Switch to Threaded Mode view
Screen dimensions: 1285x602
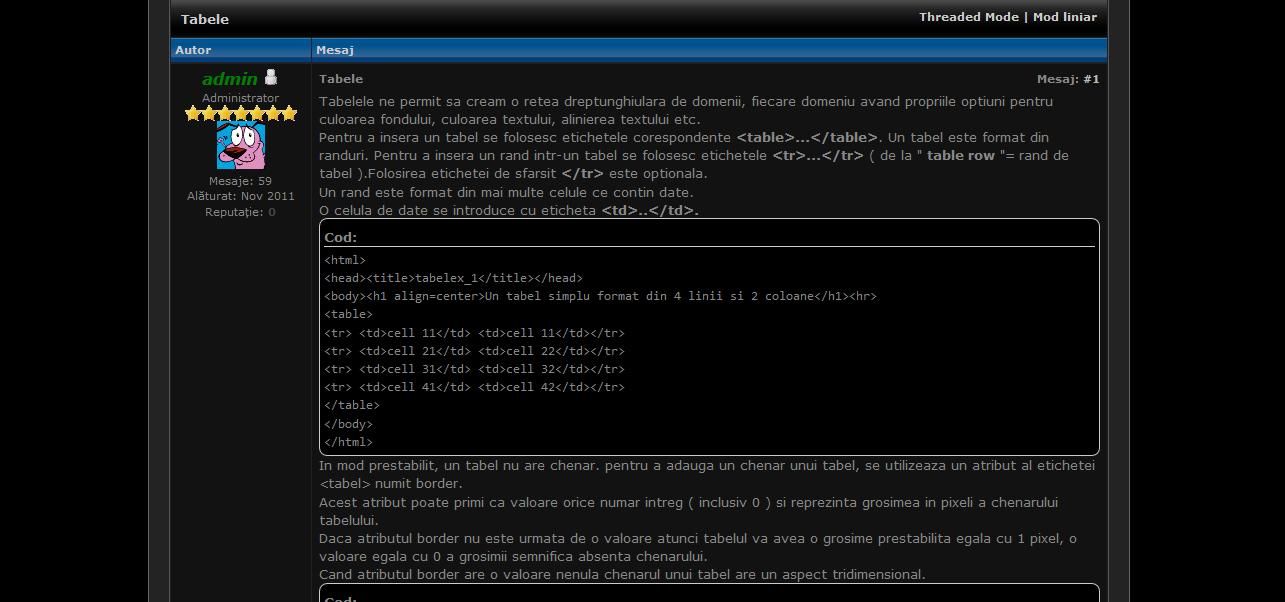point(968,17)
